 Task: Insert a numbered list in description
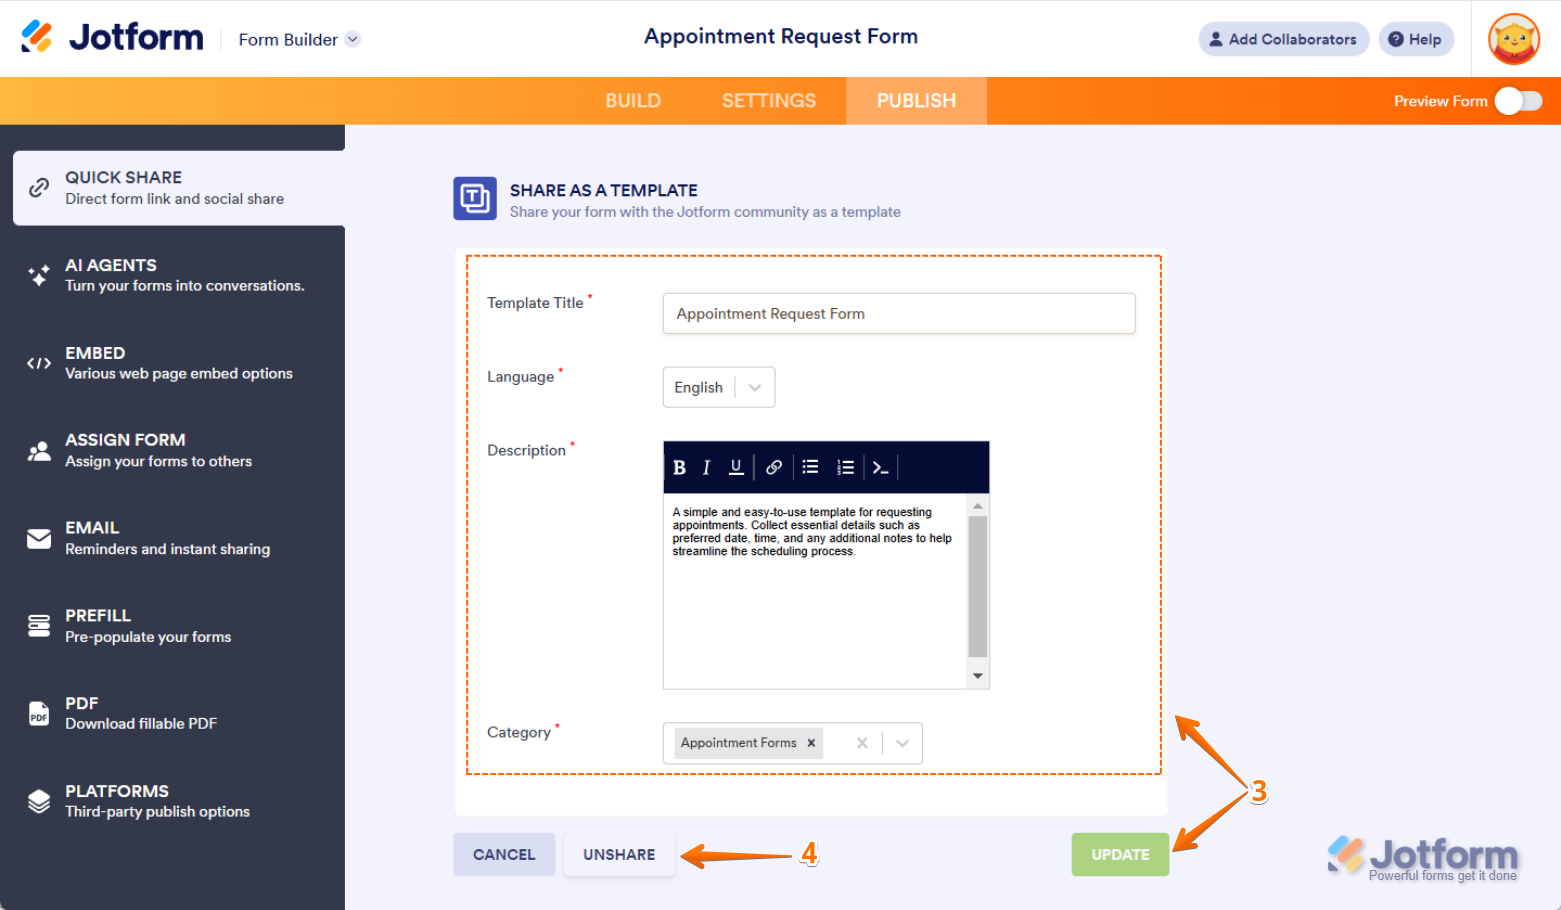pyautogui.click(x=845, y=467)
